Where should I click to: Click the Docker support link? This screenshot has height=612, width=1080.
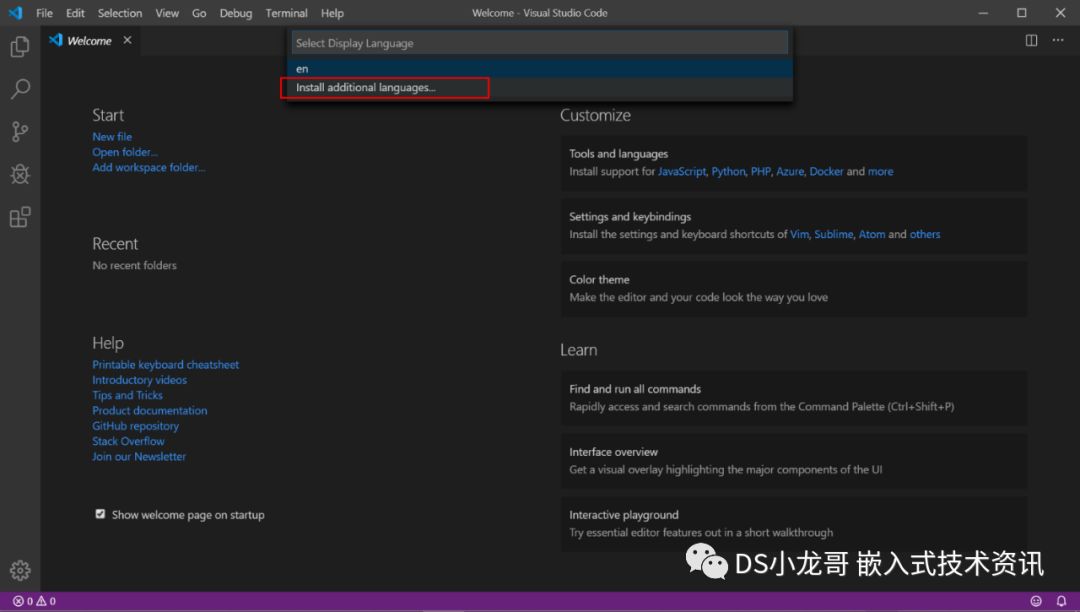pyautogui.click(x=826, y=171)
